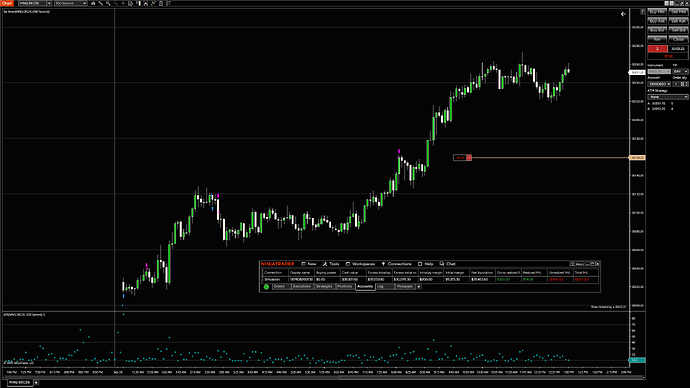The width and height of the screenshot is (690, 388).
Task: Select the crosshair cursor icon
Action: coord(123,3)
